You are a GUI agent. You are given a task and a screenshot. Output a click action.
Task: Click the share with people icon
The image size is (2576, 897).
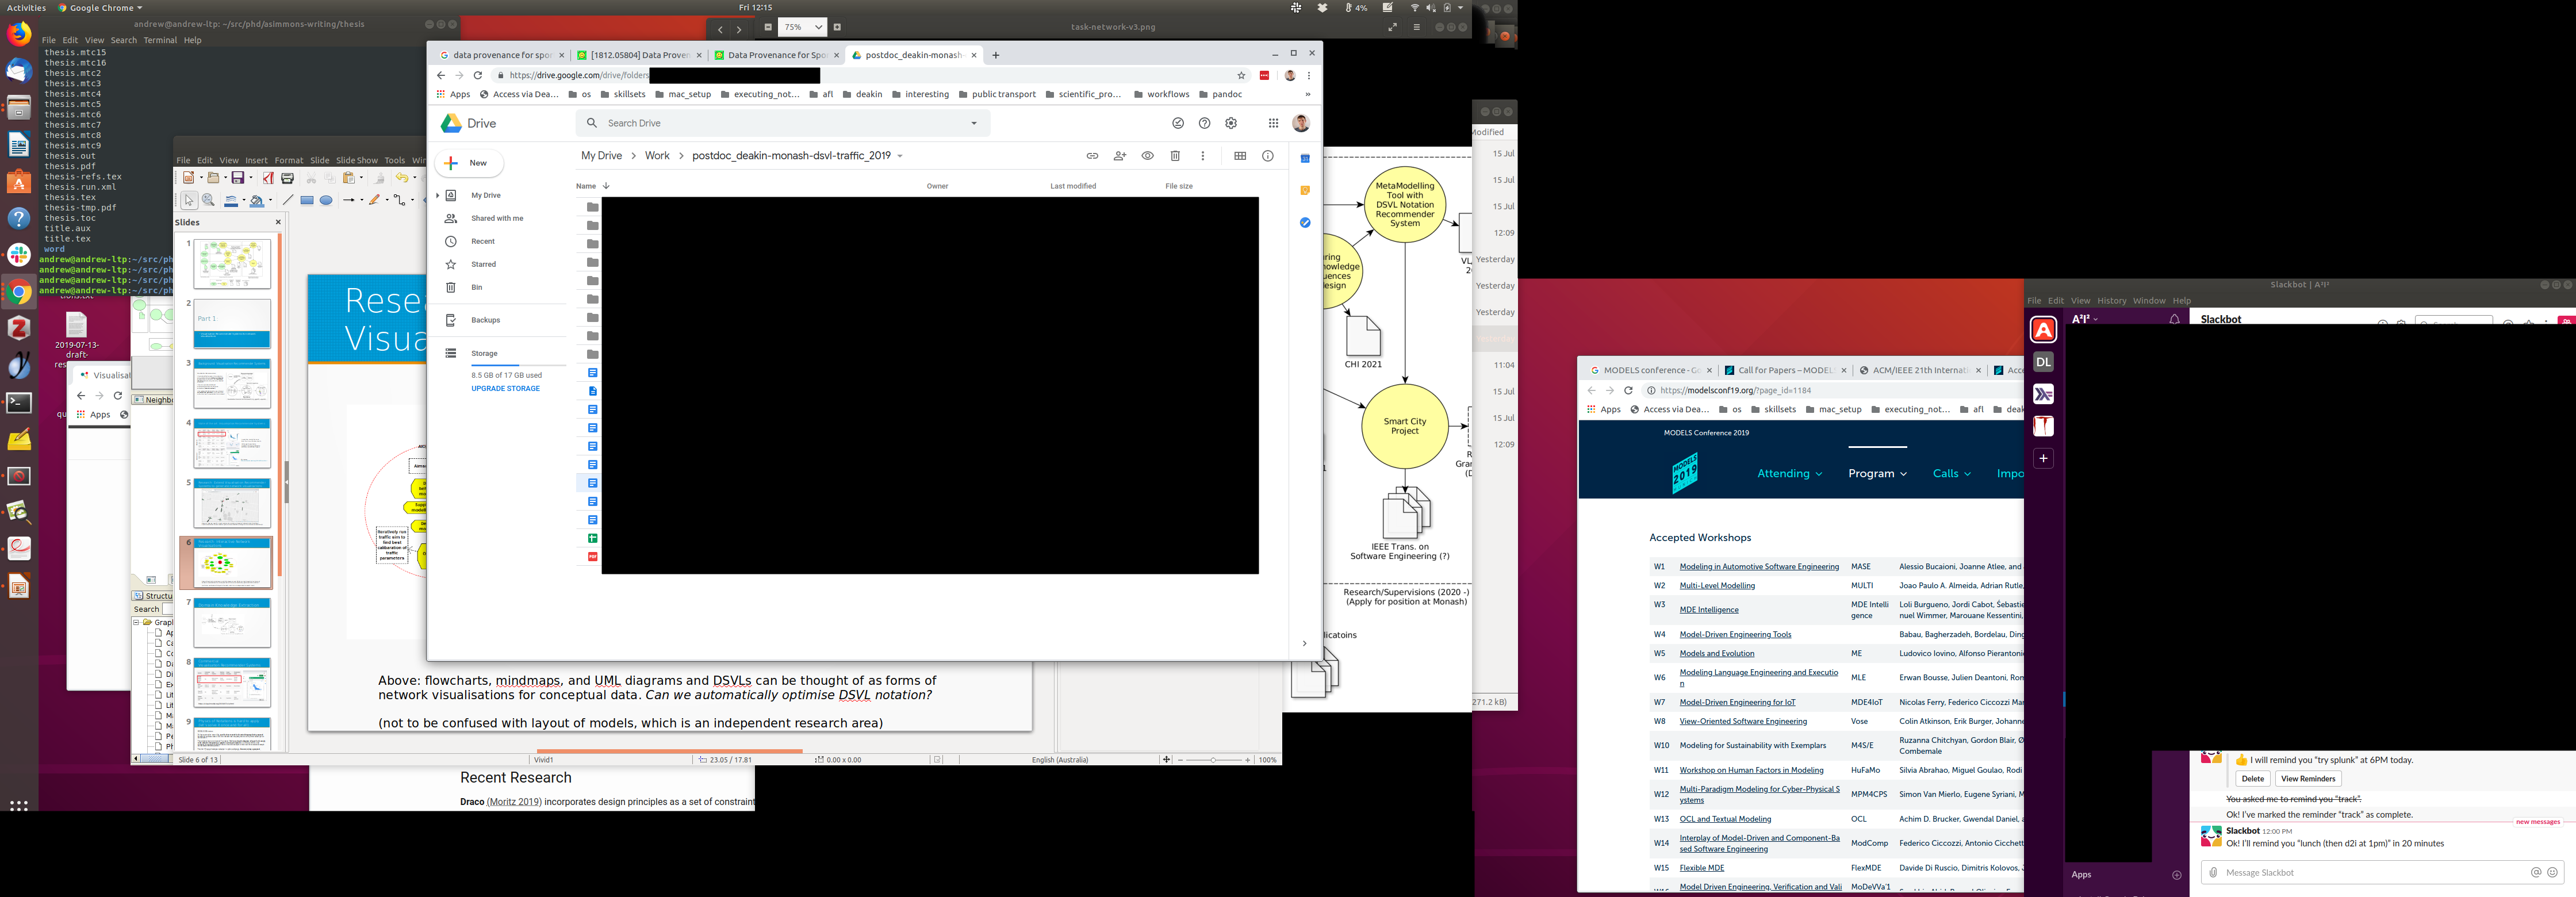[1120, 156]
